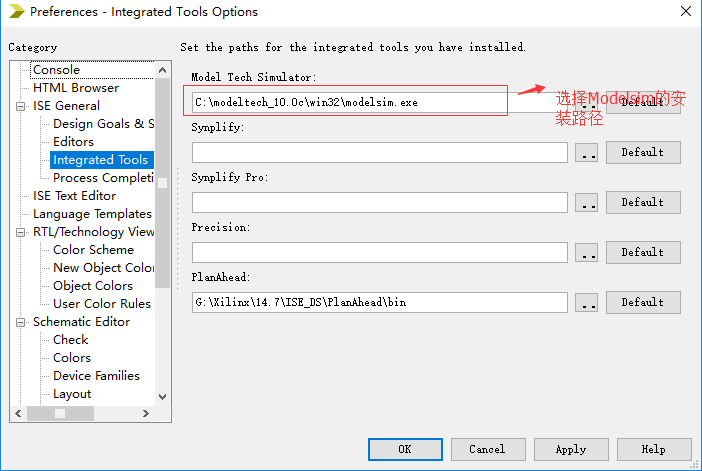Browse for the Synplify executable path
Screen dimensions: 702x471
click(x=586, y=153)
